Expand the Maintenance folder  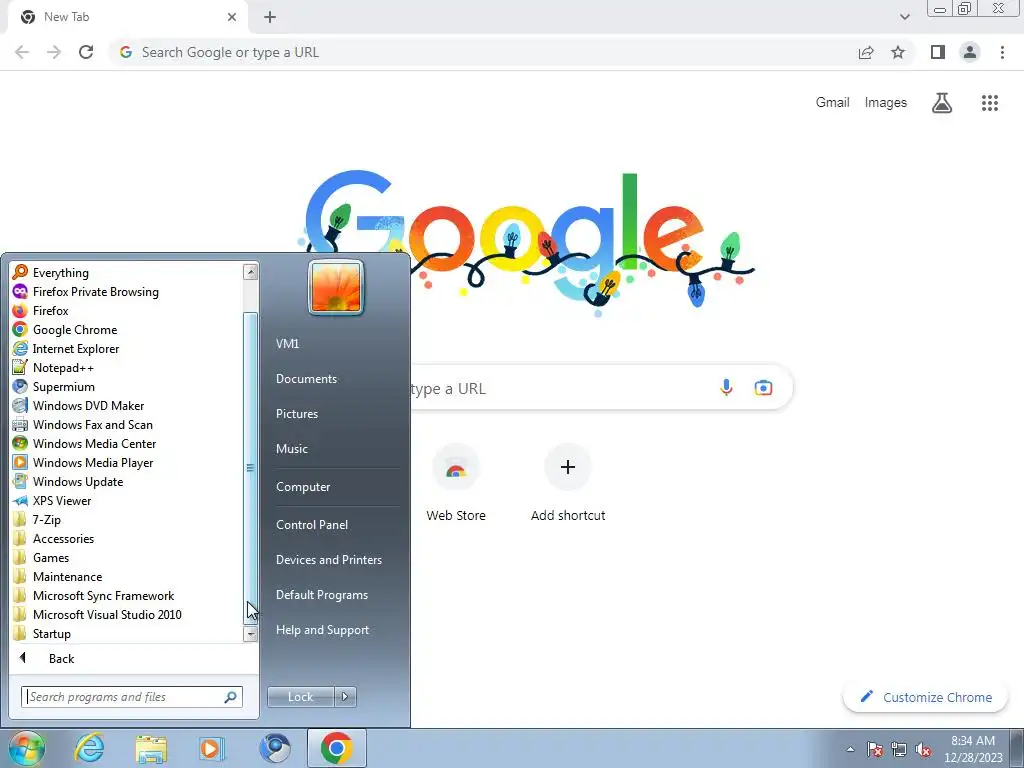(57, 576)
